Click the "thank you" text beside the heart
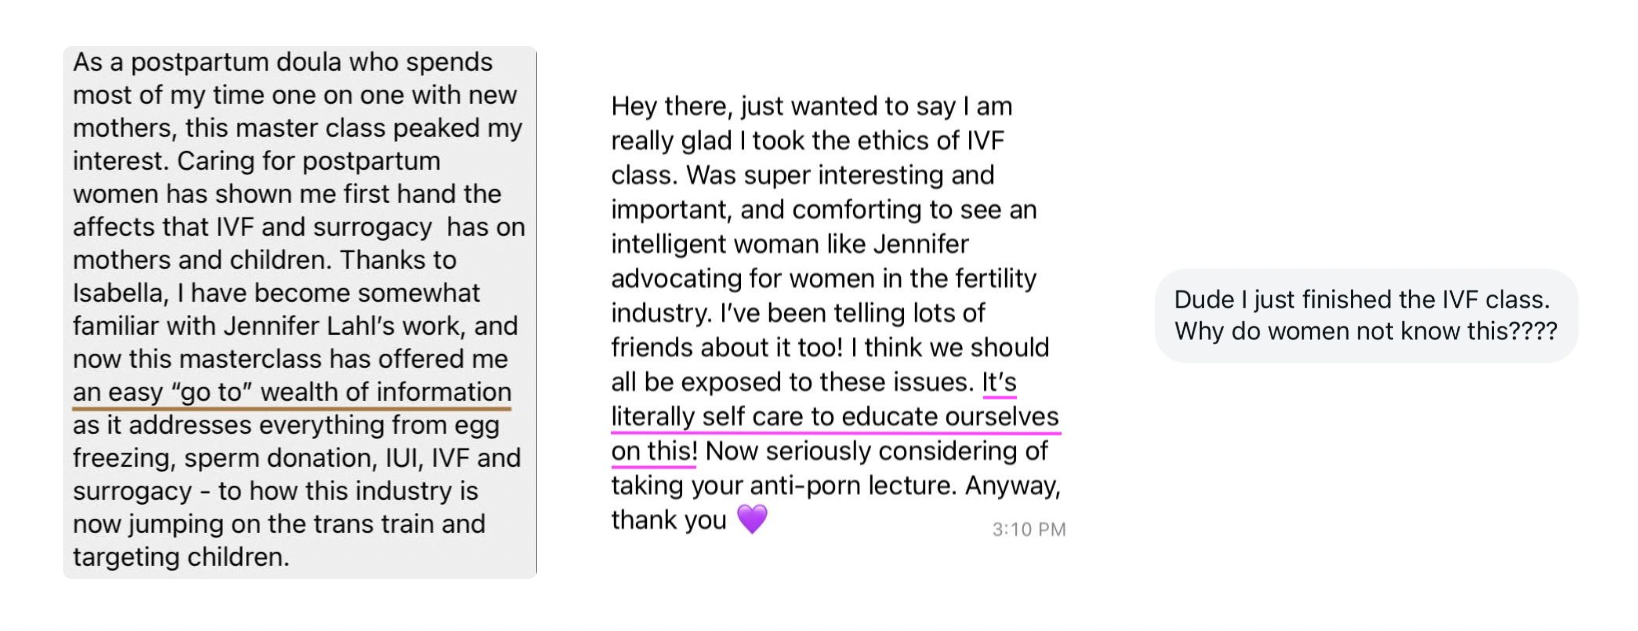Viewport: 1638px width, 631px height. tap(668, 520)
